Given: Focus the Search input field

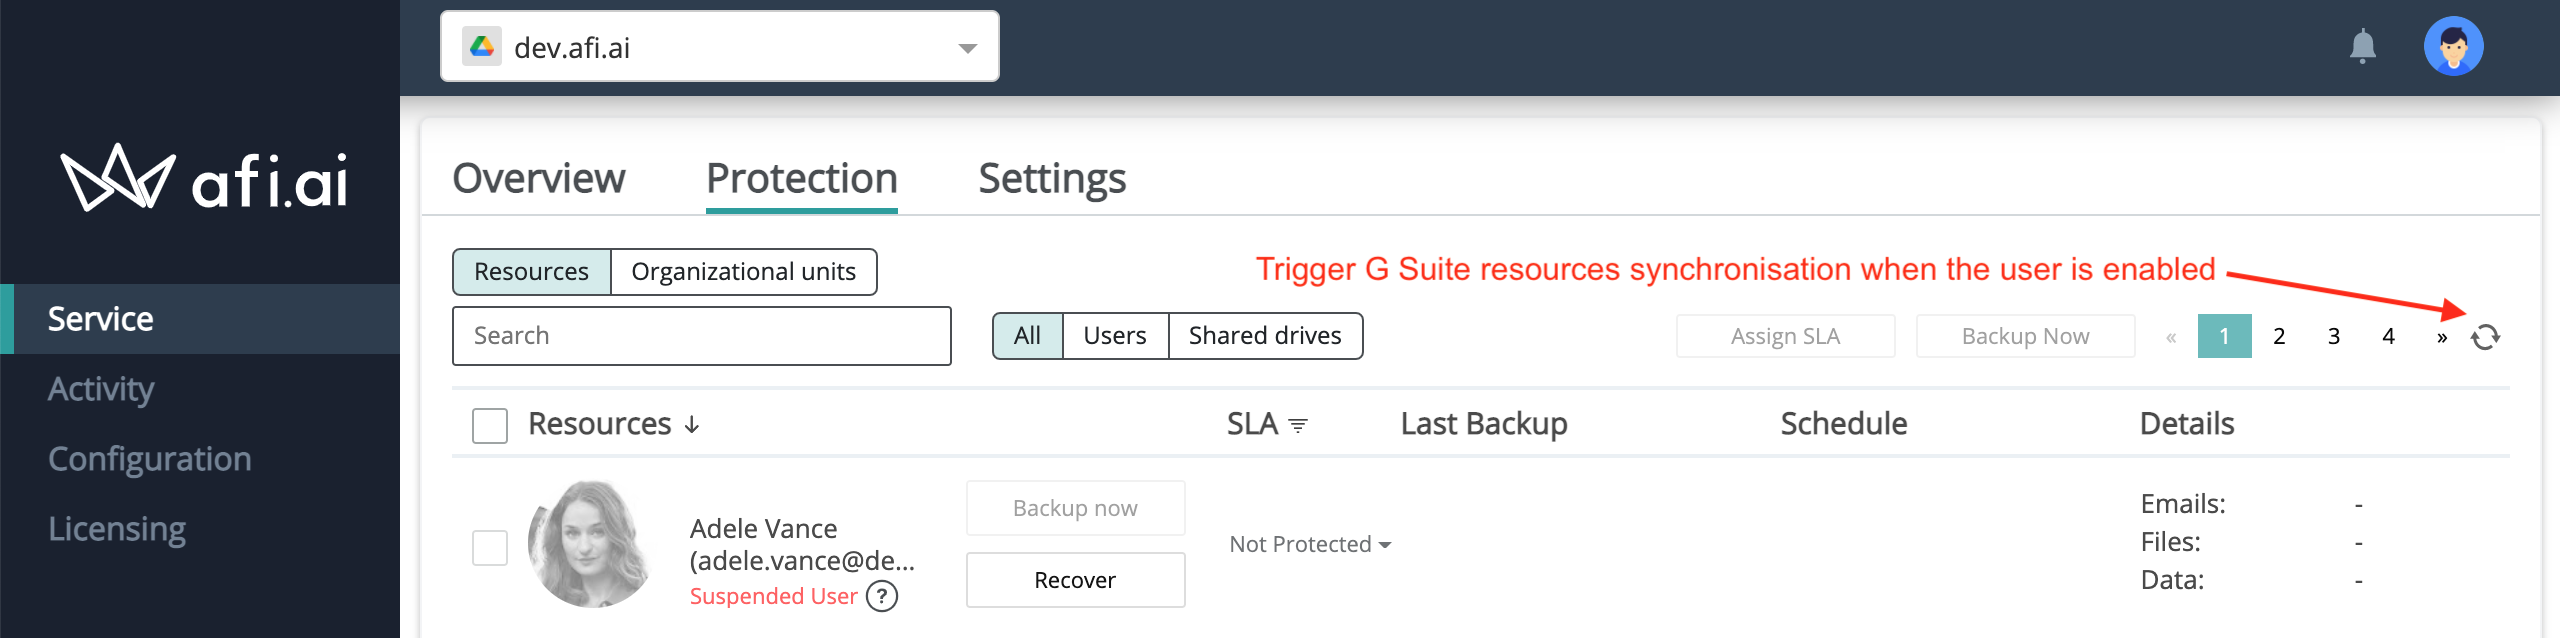Looking at the screenshot, I should [702, 336].
